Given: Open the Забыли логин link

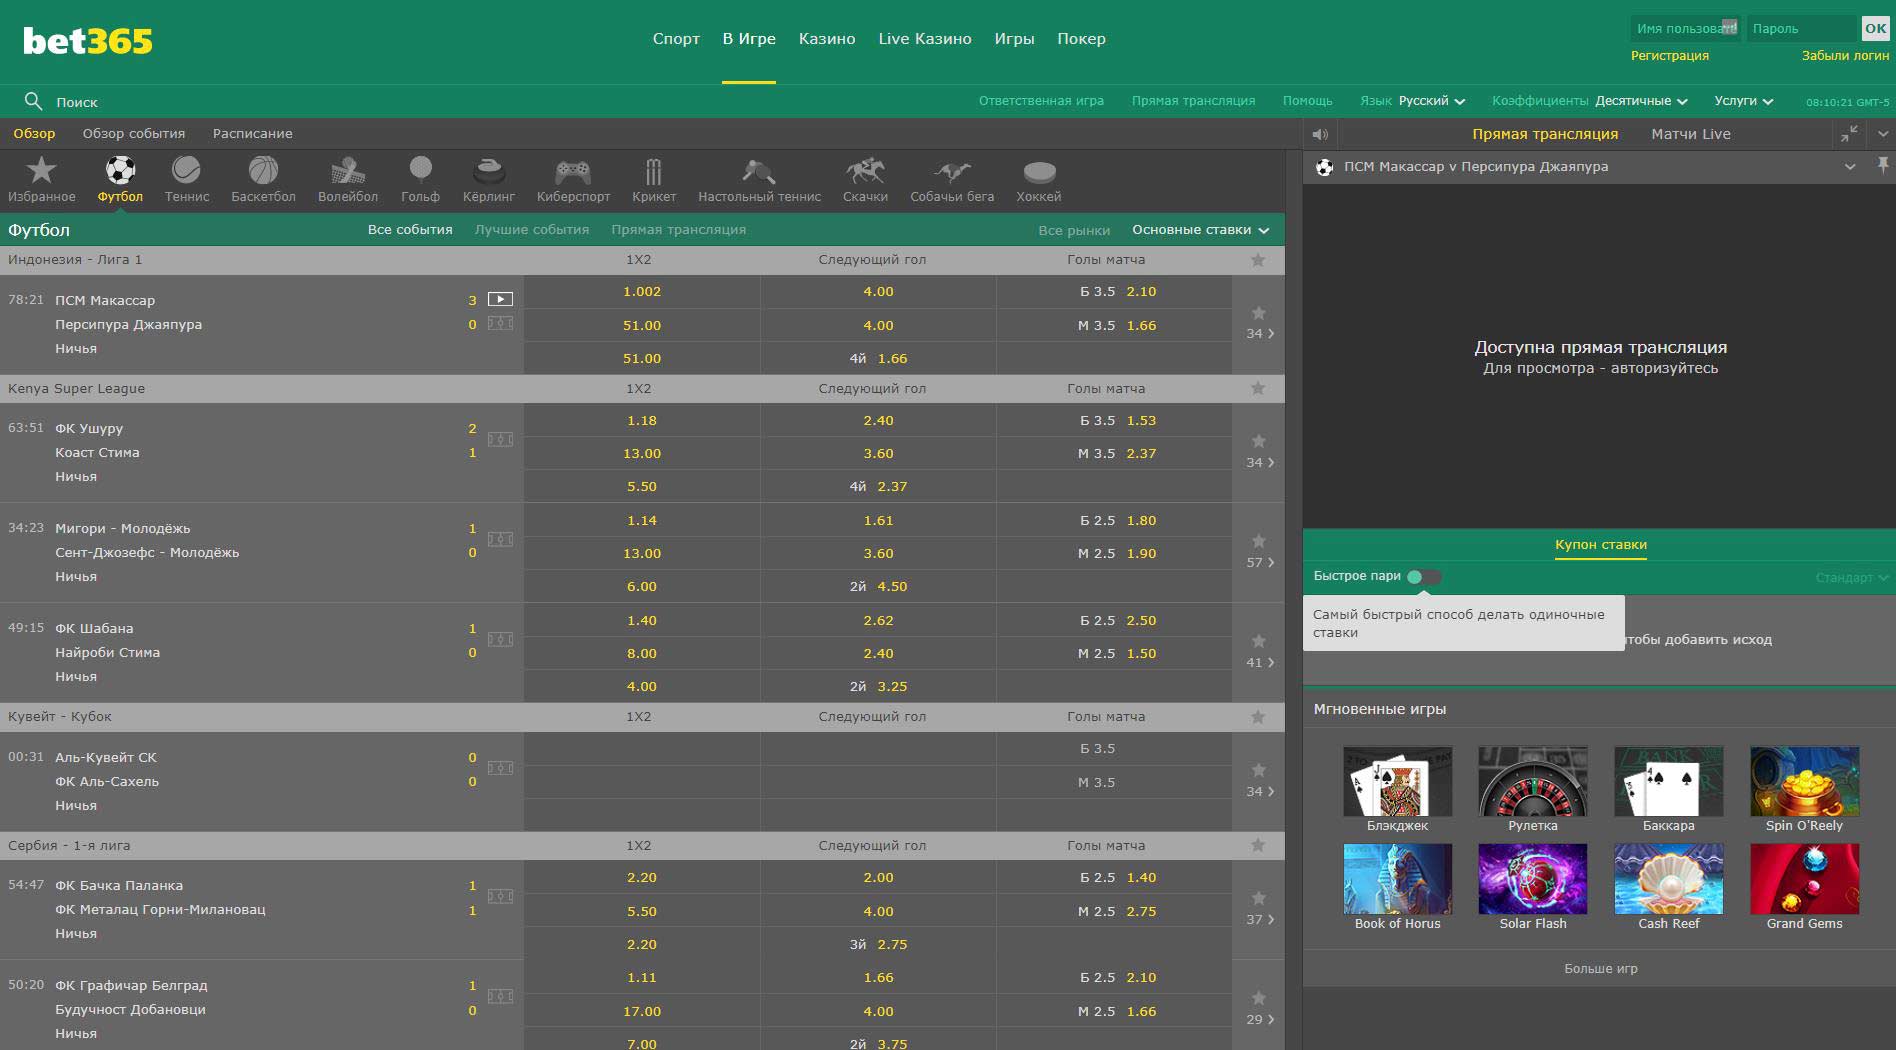Looking at the screenshot, I should [1845, 56].
